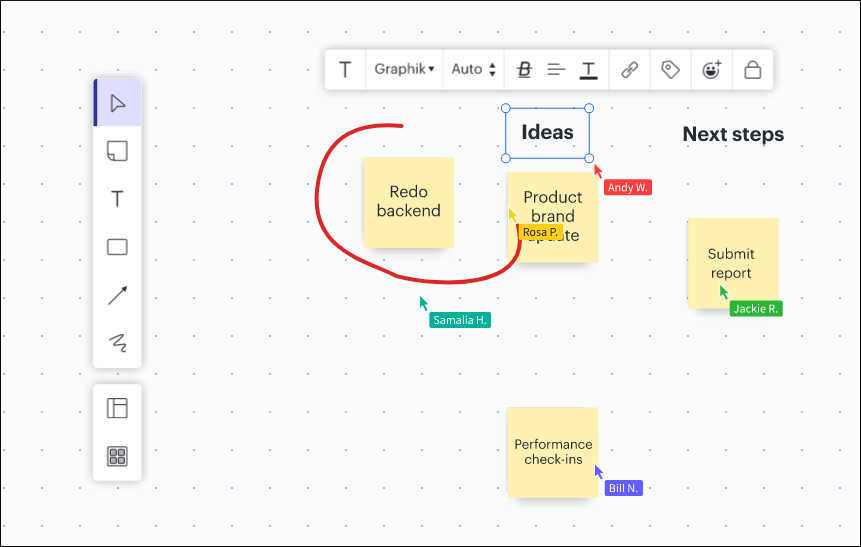Toggle strikethrough bold formatting
Image resolution: width=861 pixels, height=547 pixels.
[525, 70]
